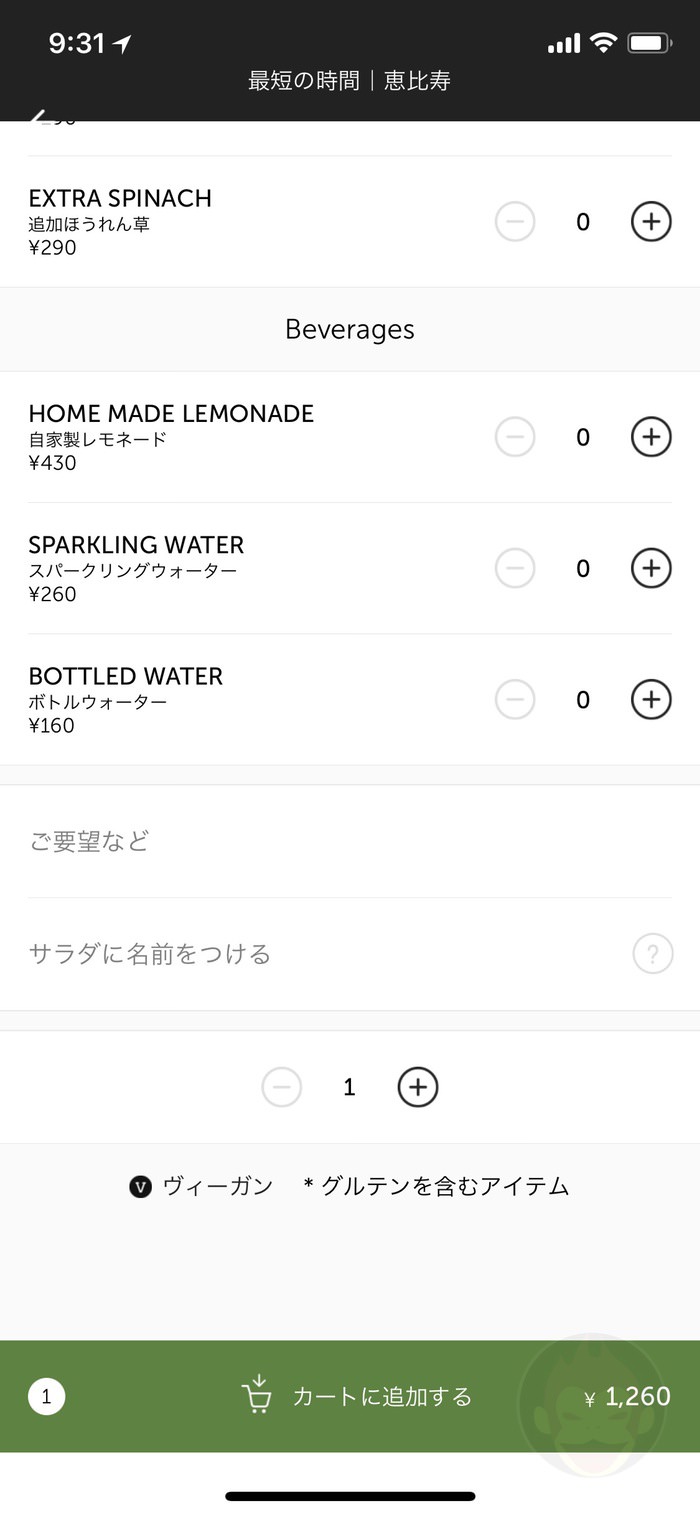Viewport: 700px width, 1516px height.
Task: Decrease the total salad quantity stepper
Action: [281, 1087]
